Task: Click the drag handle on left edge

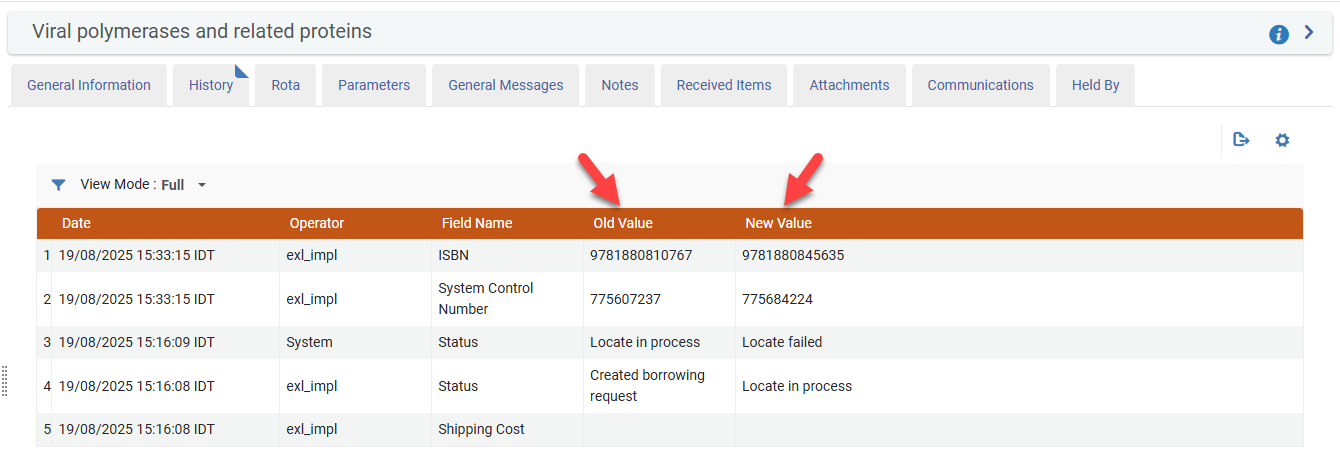Action: 5,380
